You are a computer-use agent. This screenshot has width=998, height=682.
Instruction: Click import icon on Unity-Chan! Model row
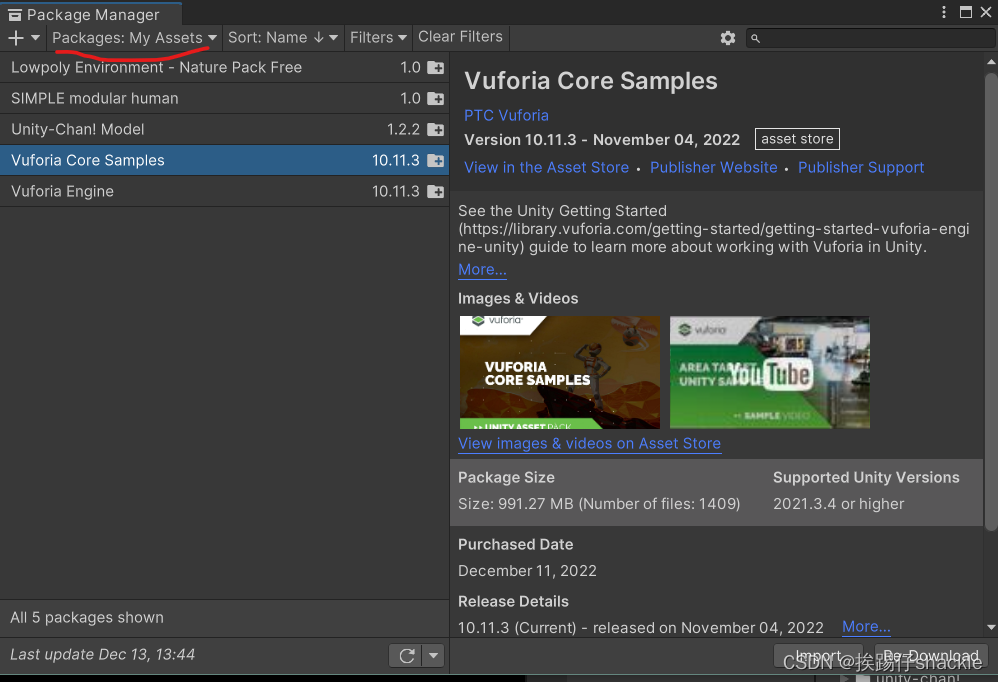(436, 130)
